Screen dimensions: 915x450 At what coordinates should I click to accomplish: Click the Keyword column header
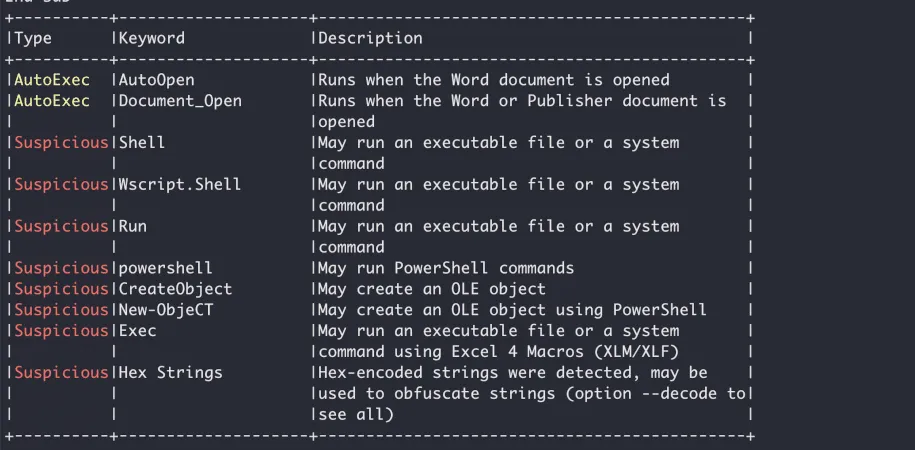click(152, 39)
